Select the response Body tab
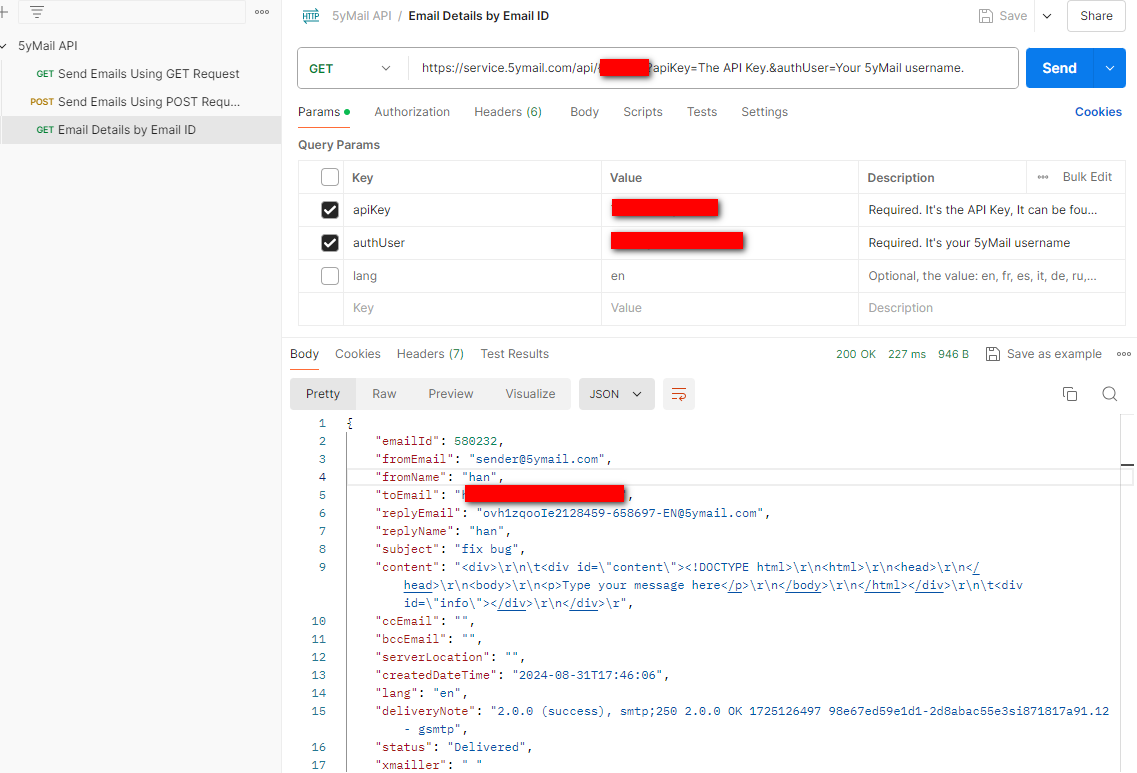The image size is (1137, 773). (x=305, y=354)
